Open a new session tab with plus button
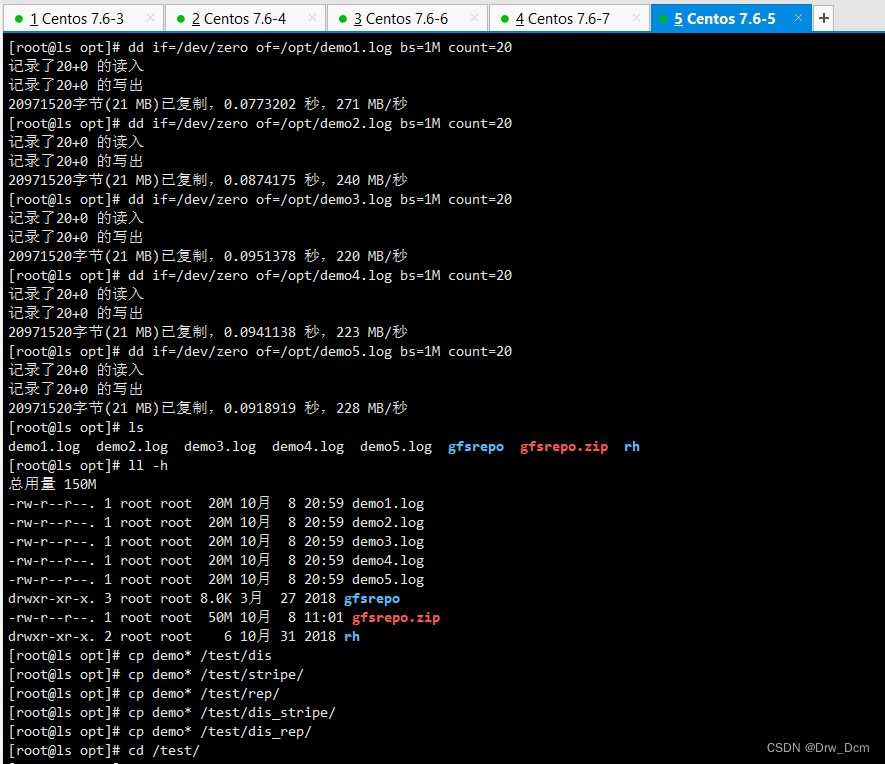Viewport: 885px width, 764px height. tap(823, 19)
